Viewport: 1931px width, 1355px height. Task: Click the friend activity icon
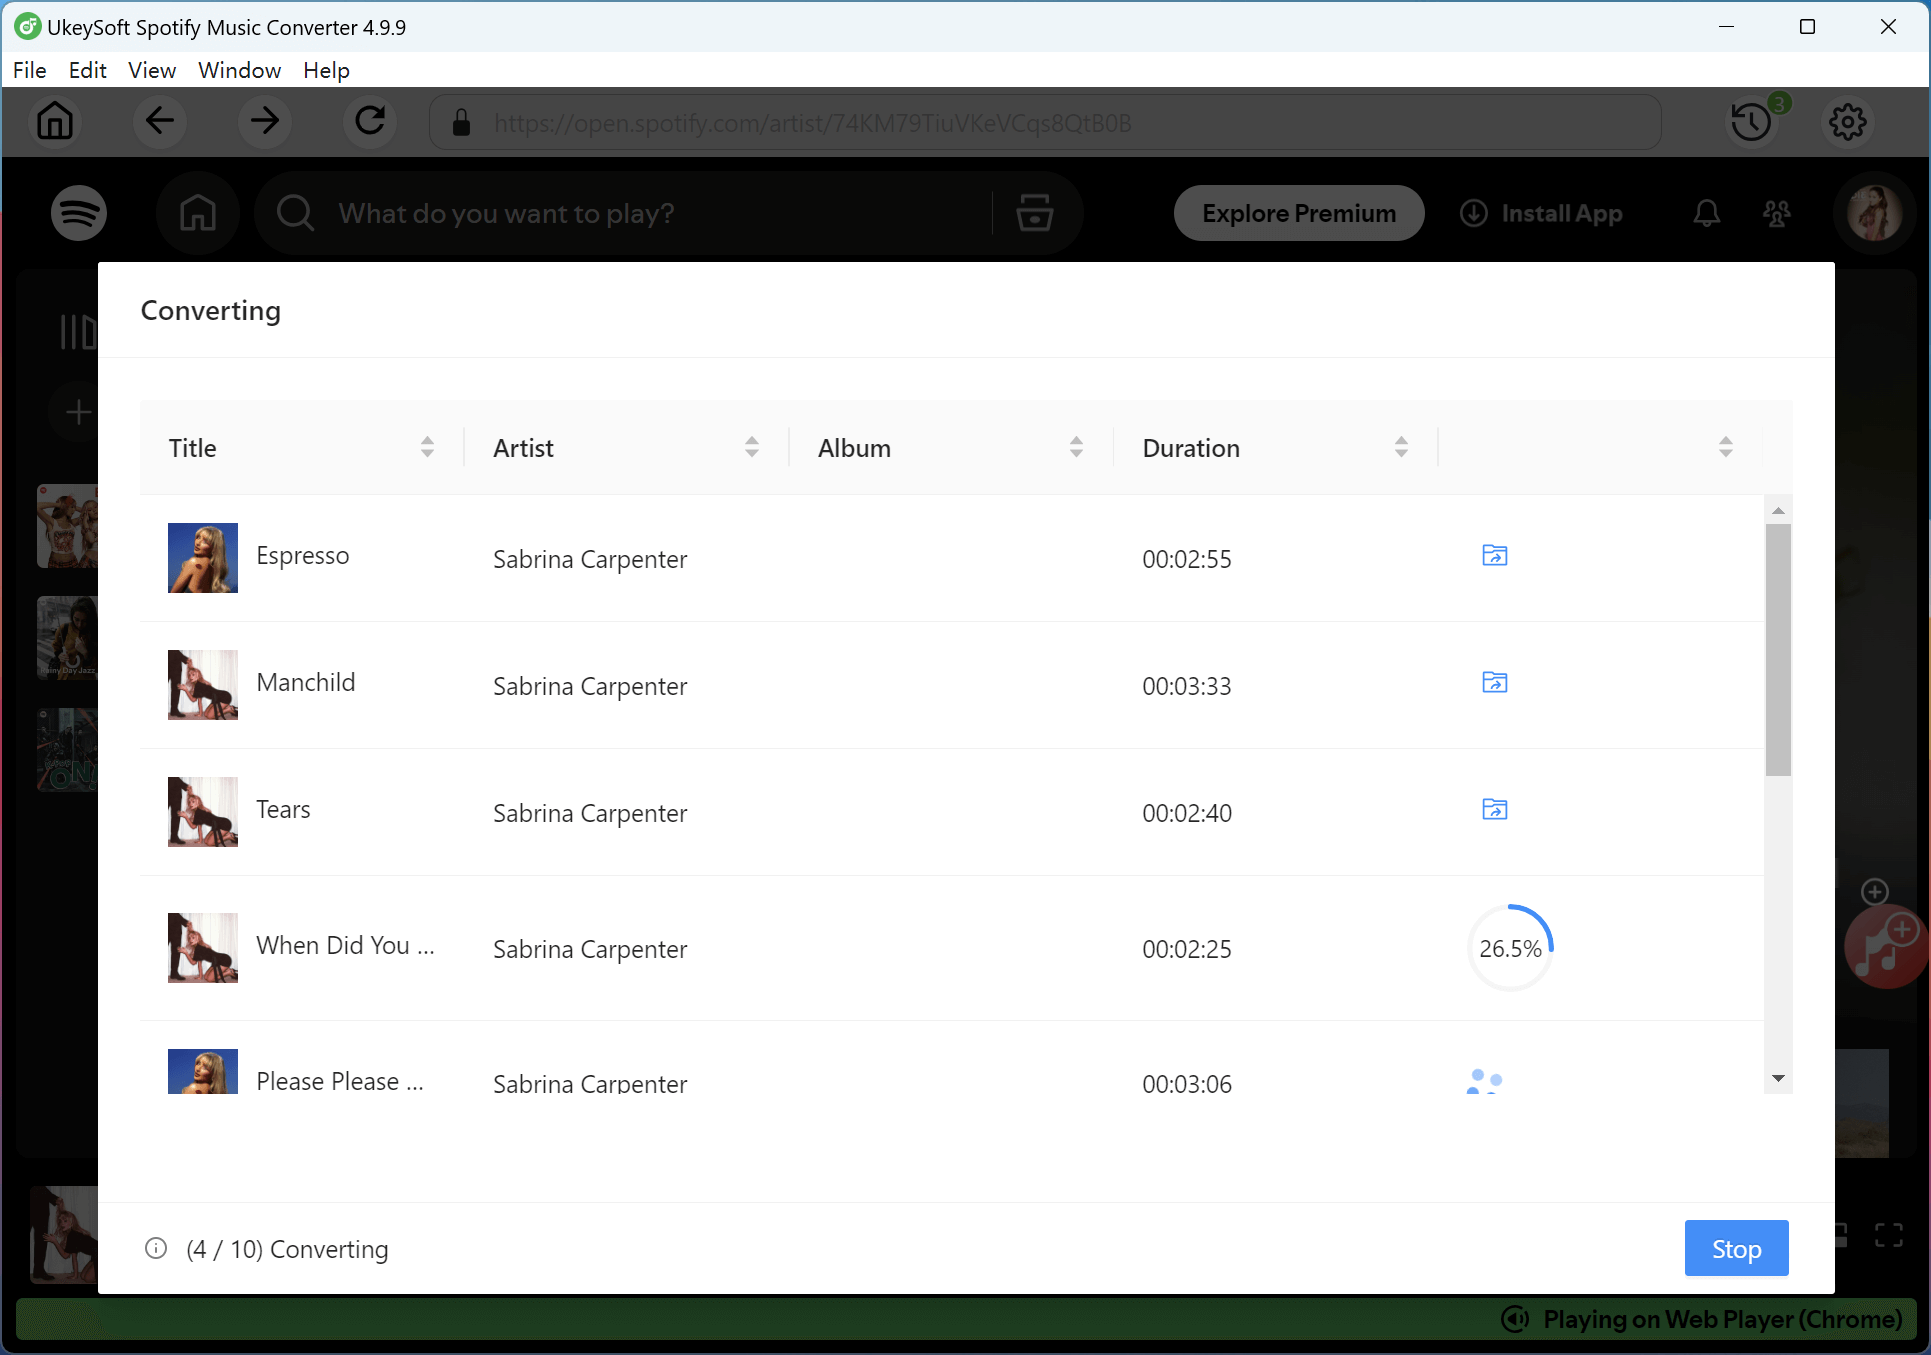pos(1777,213)
